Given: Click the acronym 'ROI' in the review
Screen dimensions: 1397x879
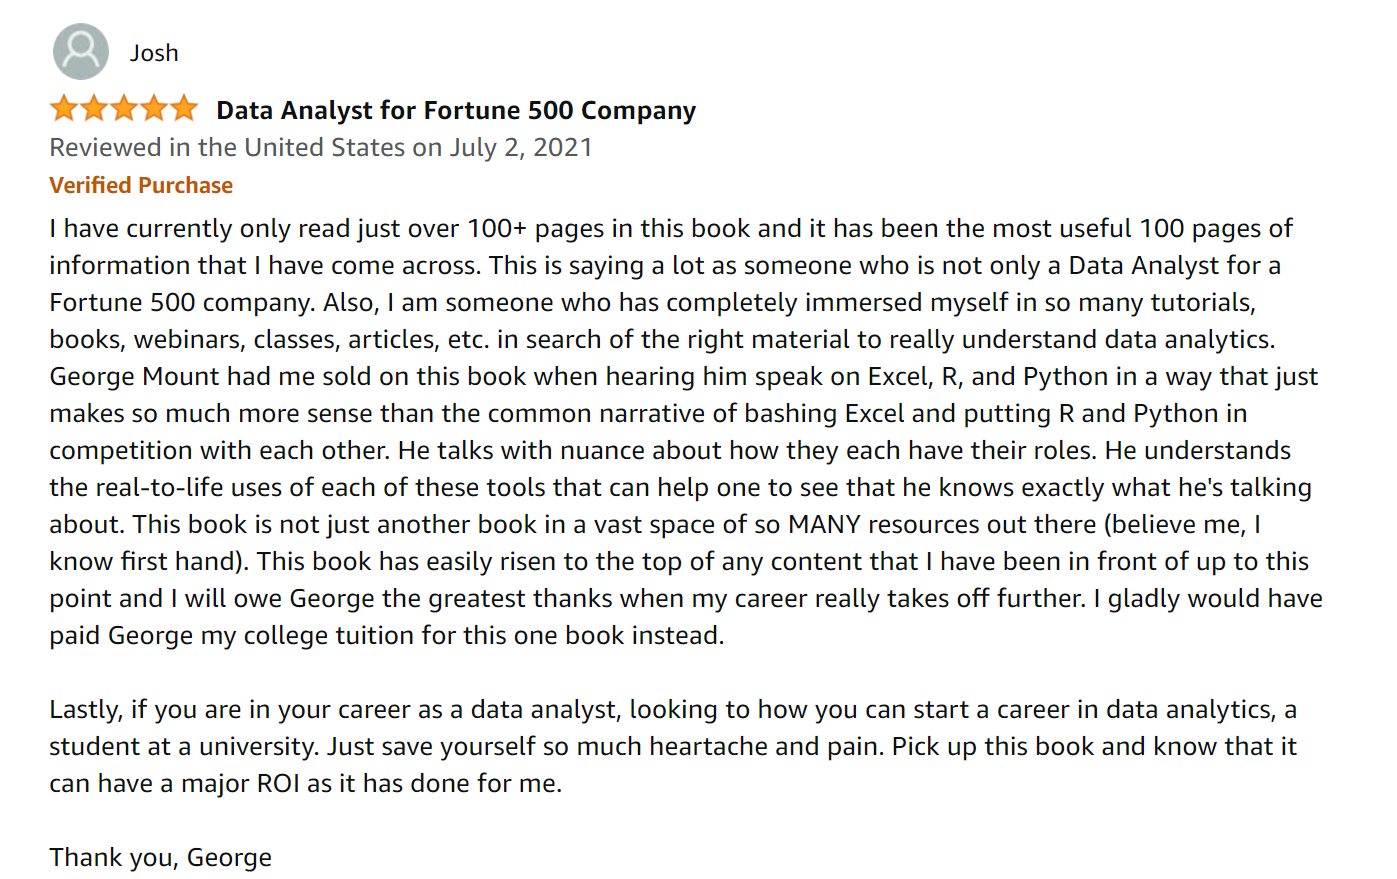Looking at the screenshot, I should coord(278,784).
